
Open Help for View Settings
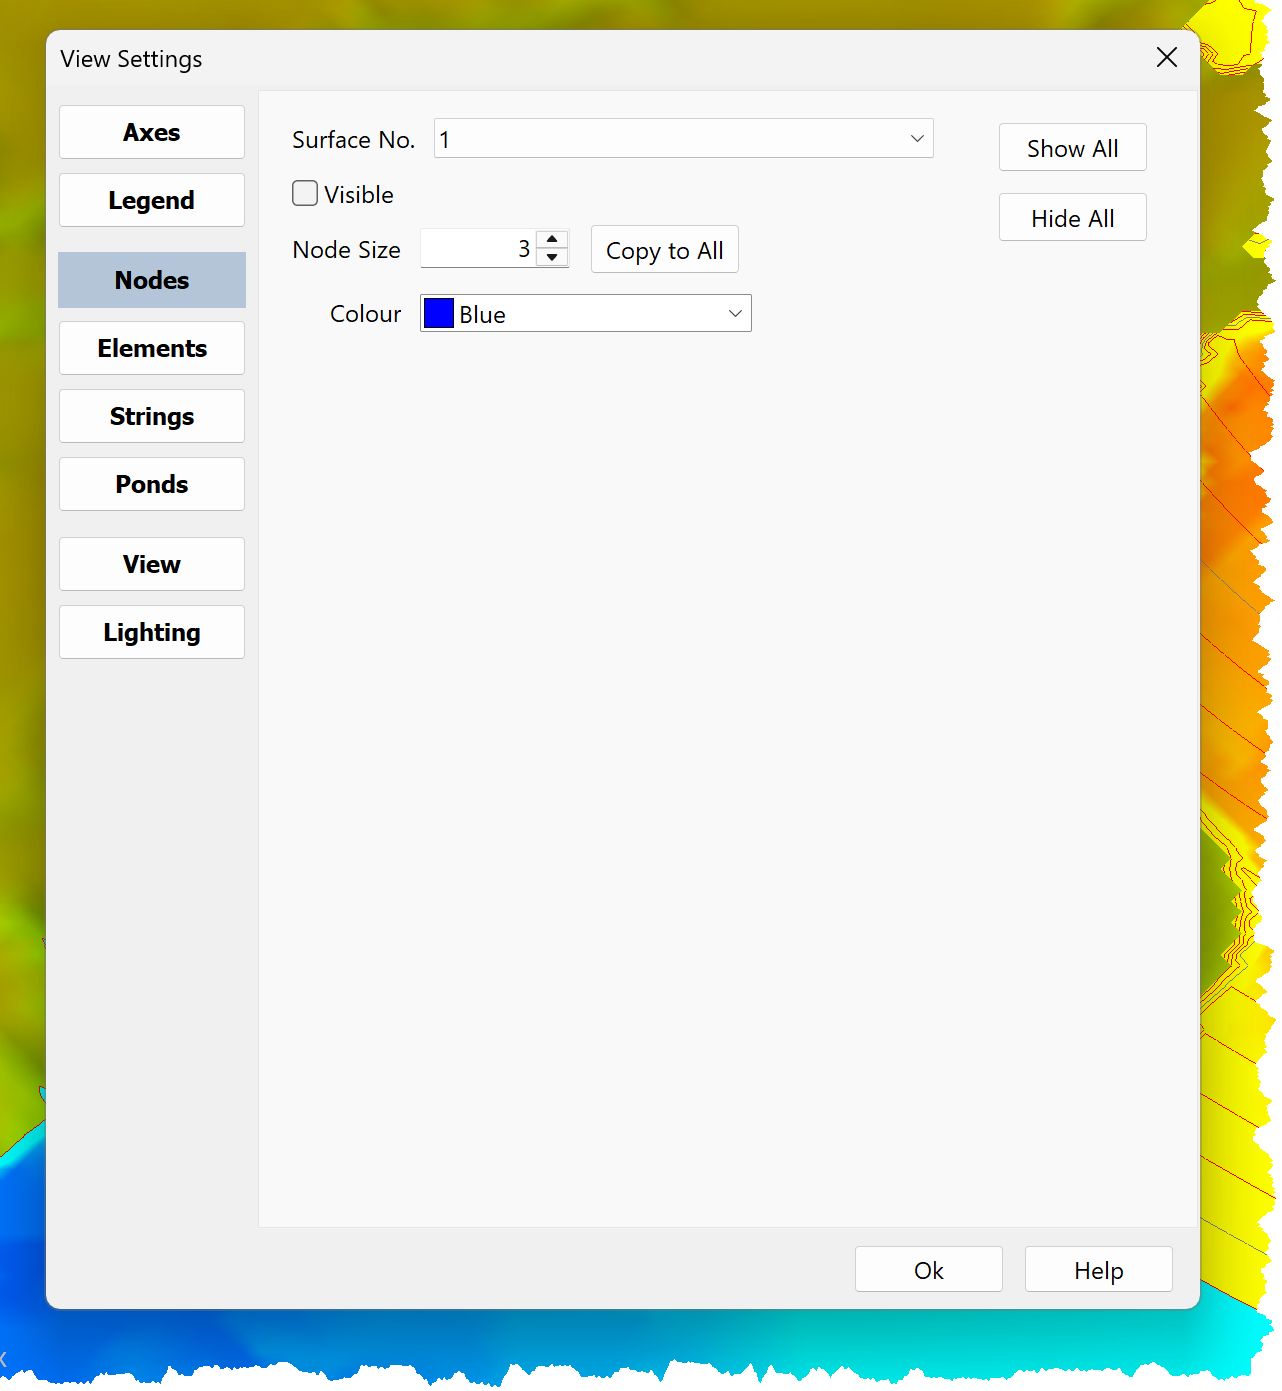(1099, 1269)
